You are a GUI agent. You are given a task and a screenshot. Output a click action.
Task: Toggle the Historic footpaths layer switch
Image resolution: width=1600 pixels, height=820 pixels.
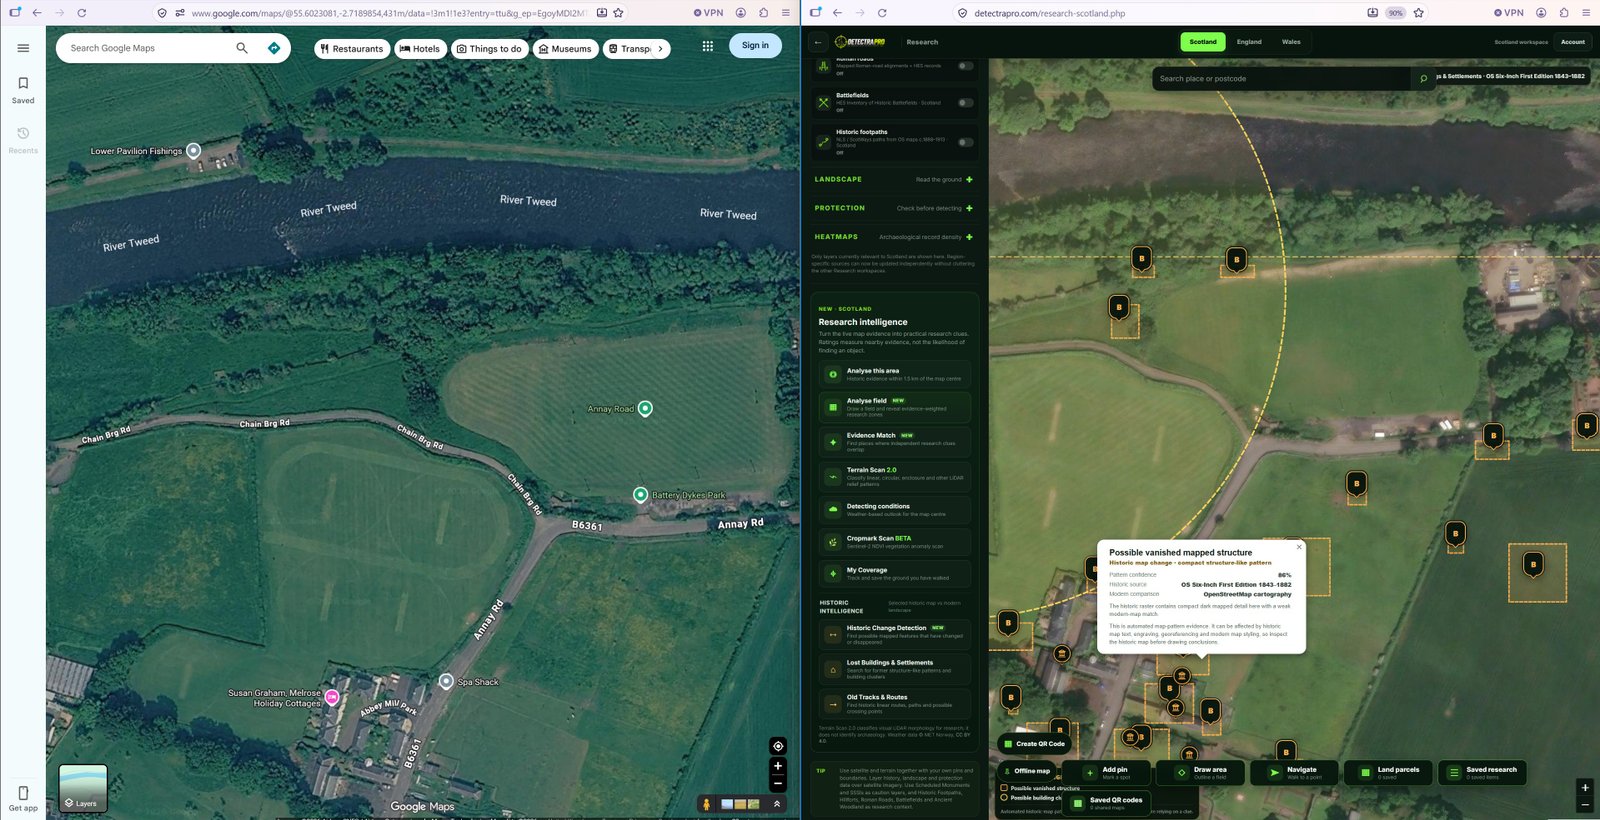click(965, 142)
